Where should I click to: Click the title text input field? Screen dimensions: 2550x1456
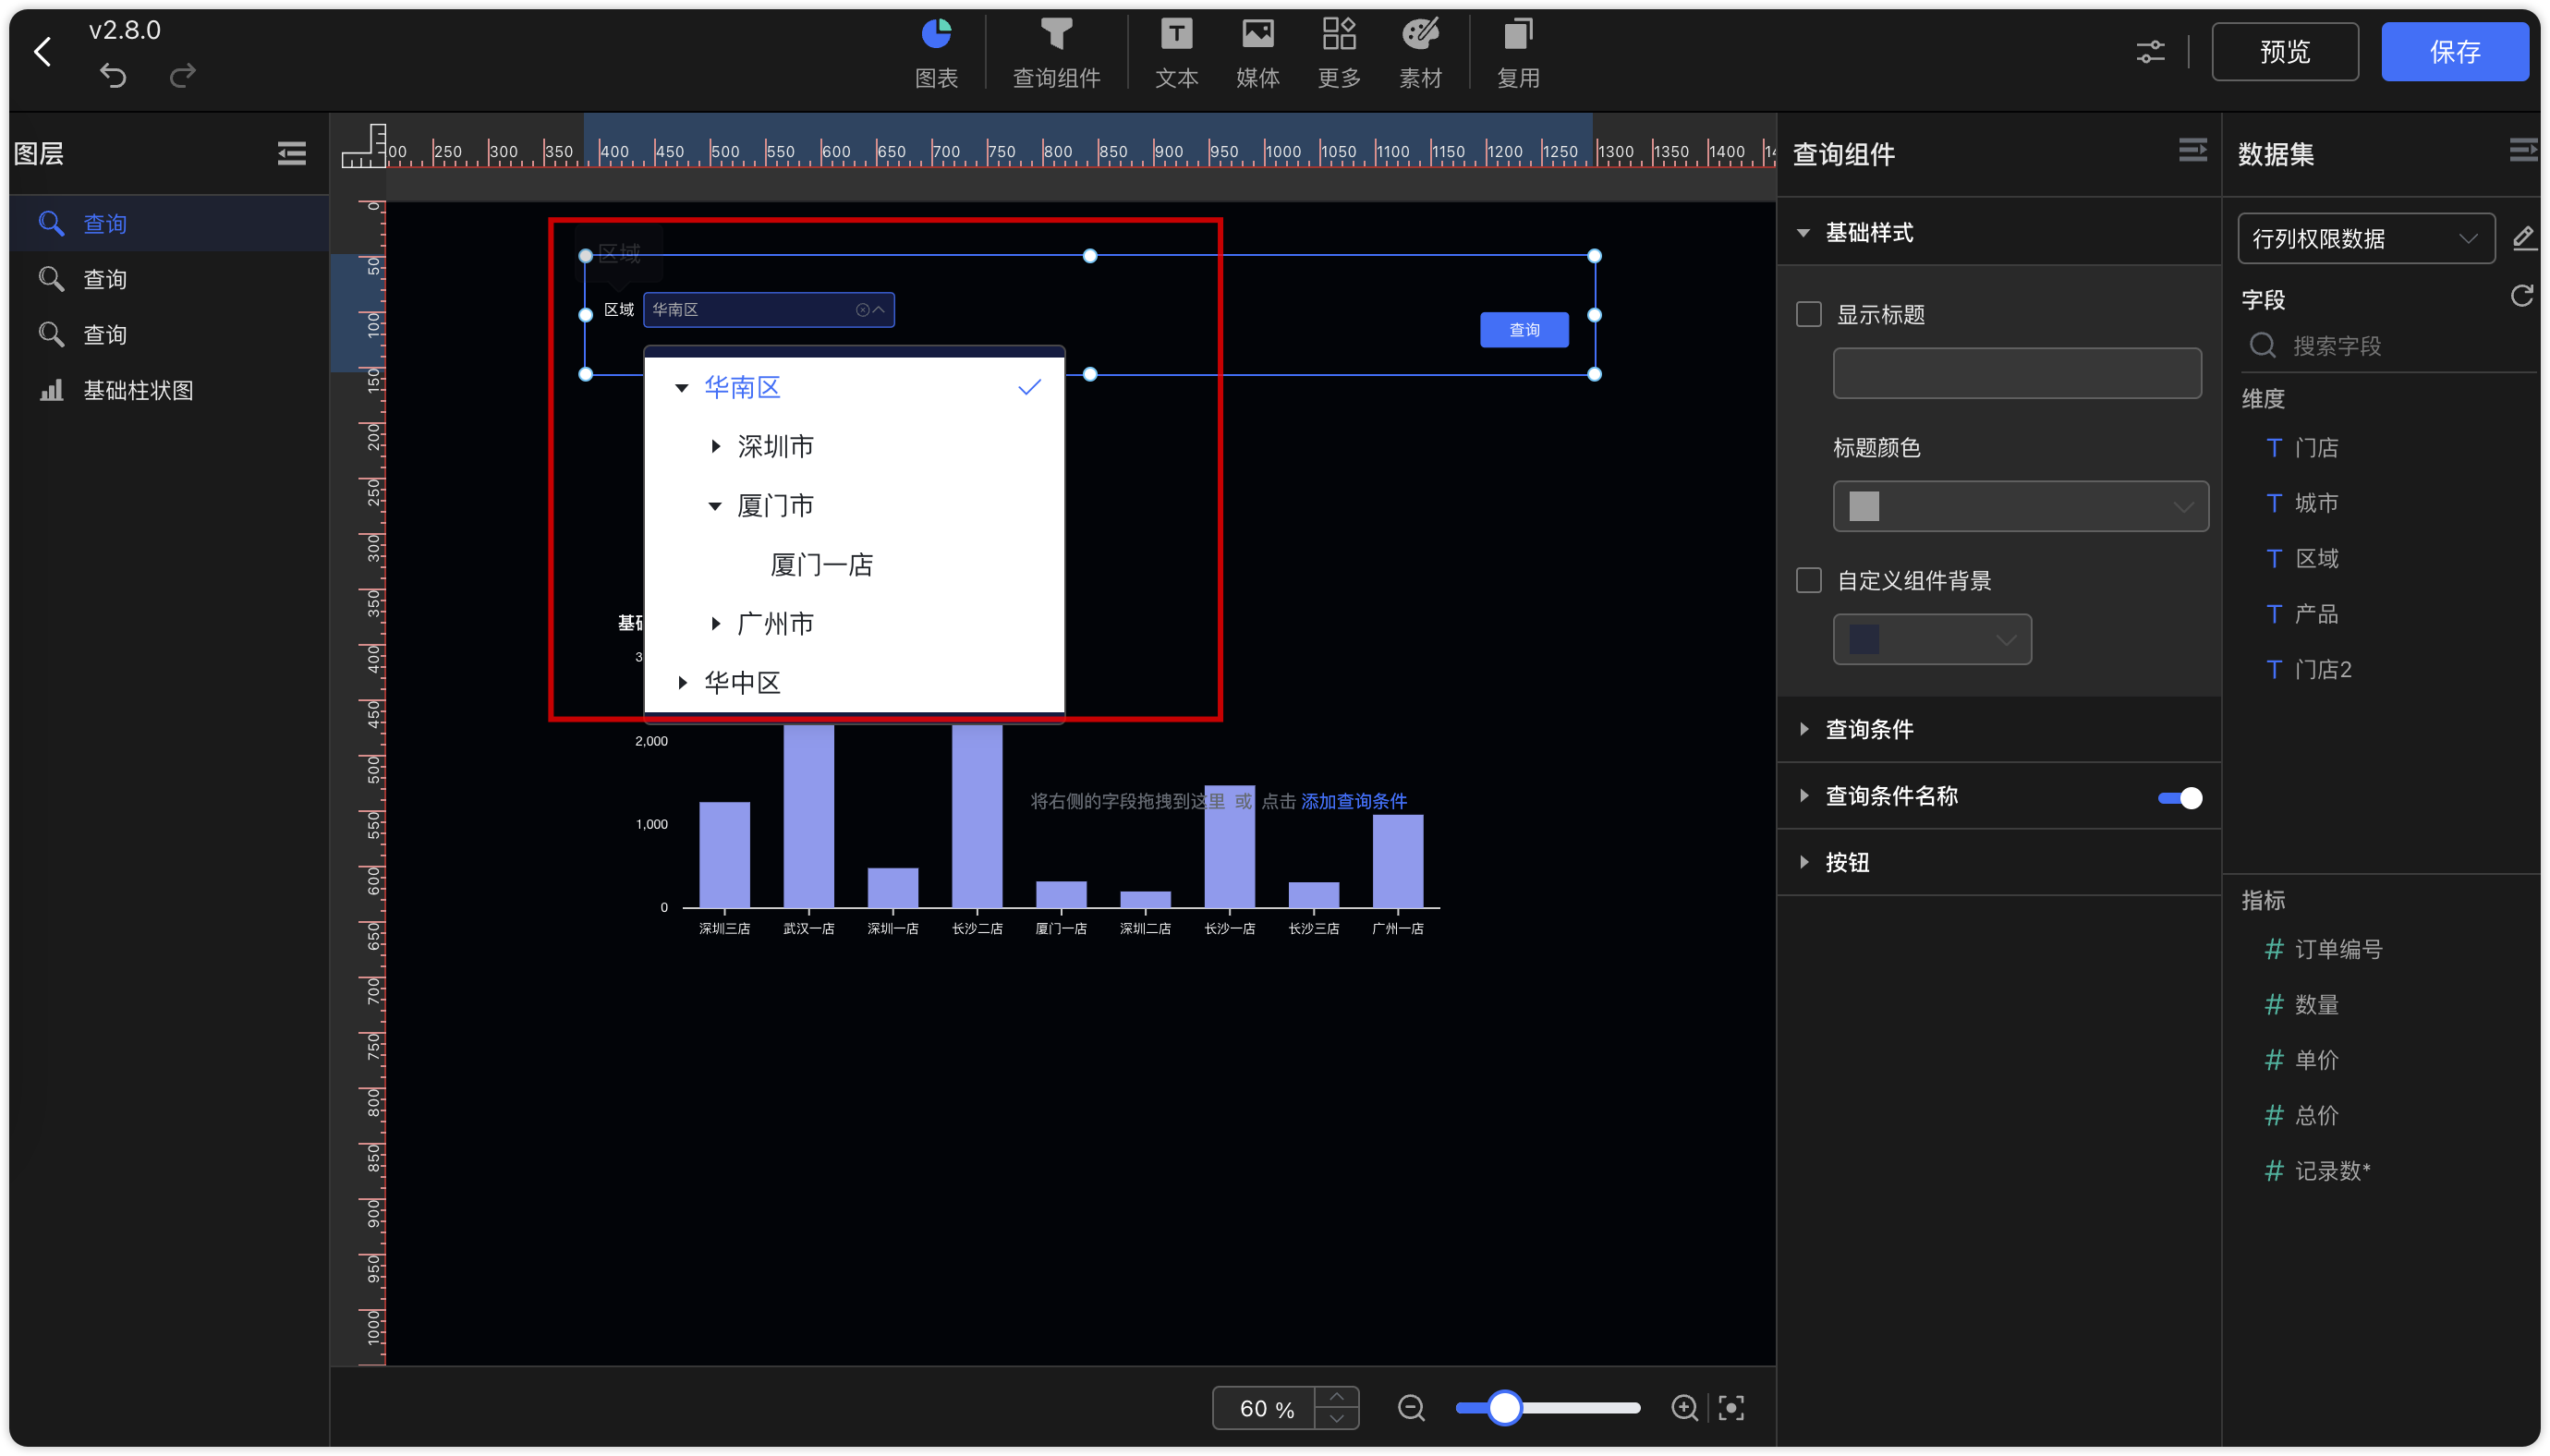click(2016, 373)
